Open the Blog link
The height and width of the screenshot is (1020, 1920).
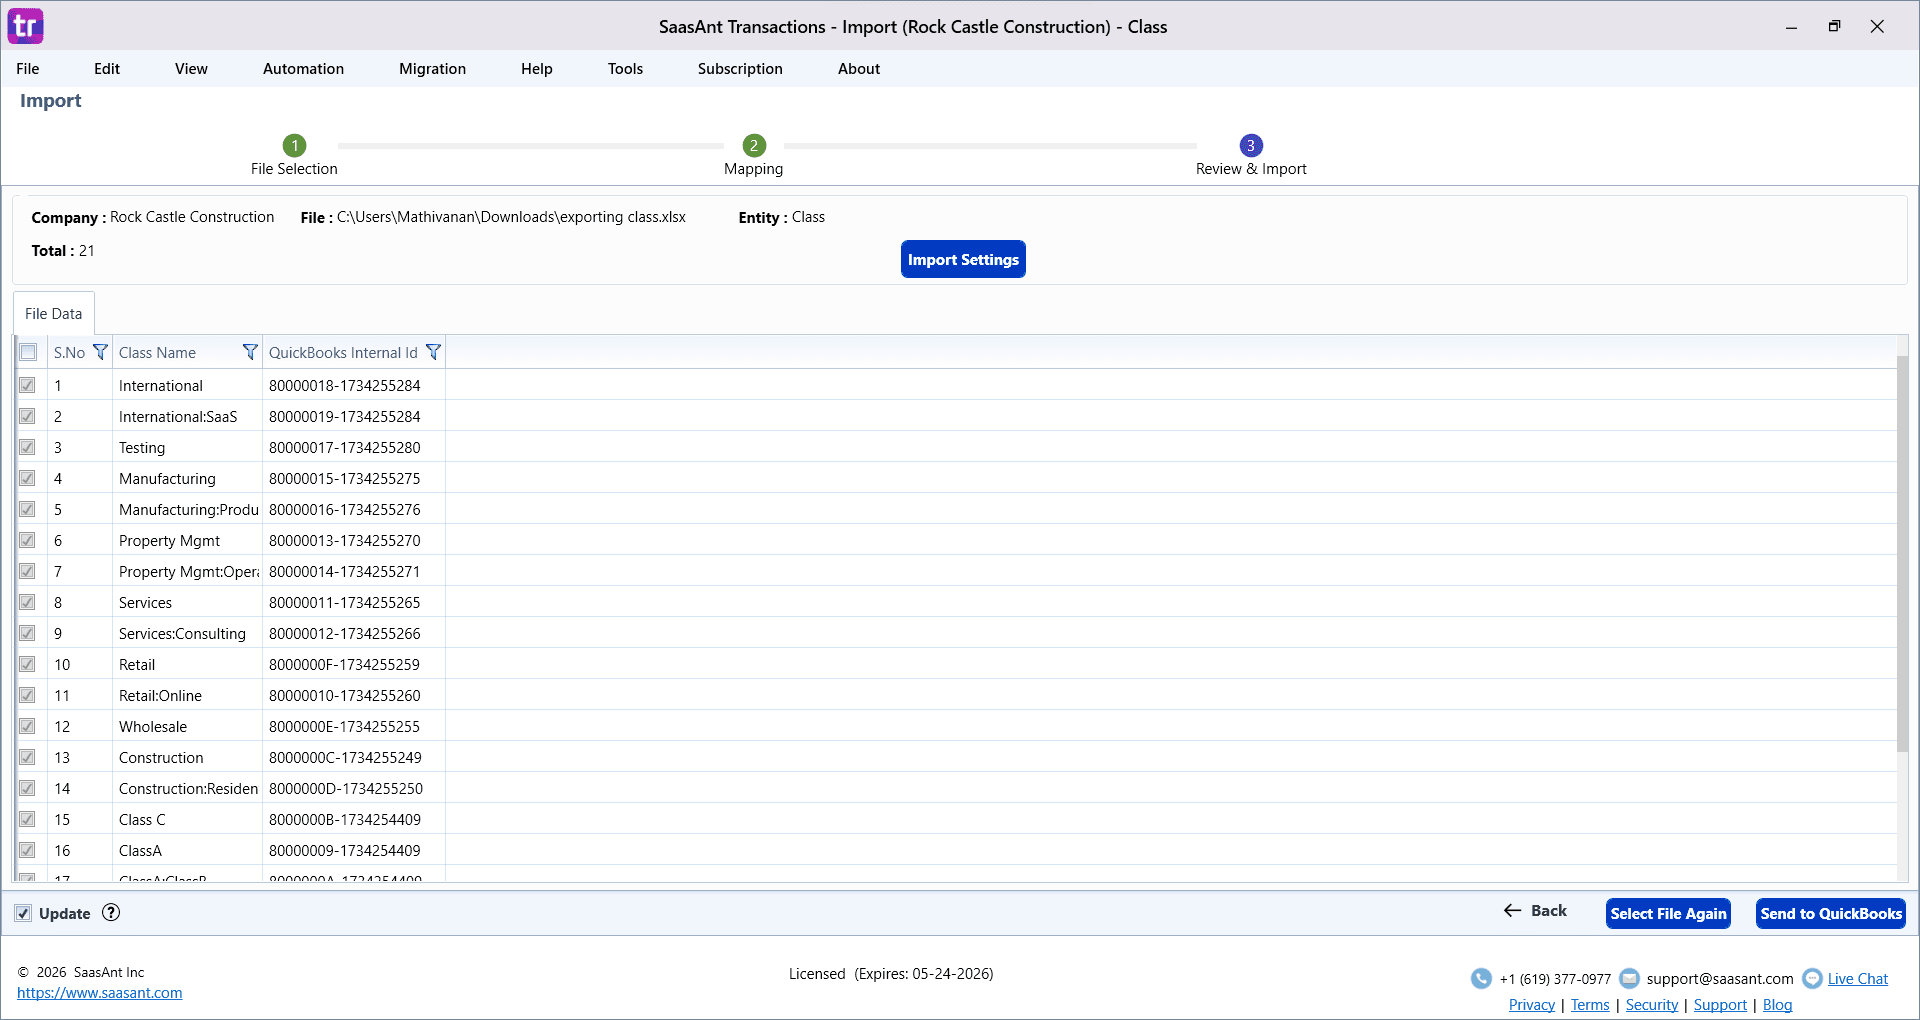1777,1005
